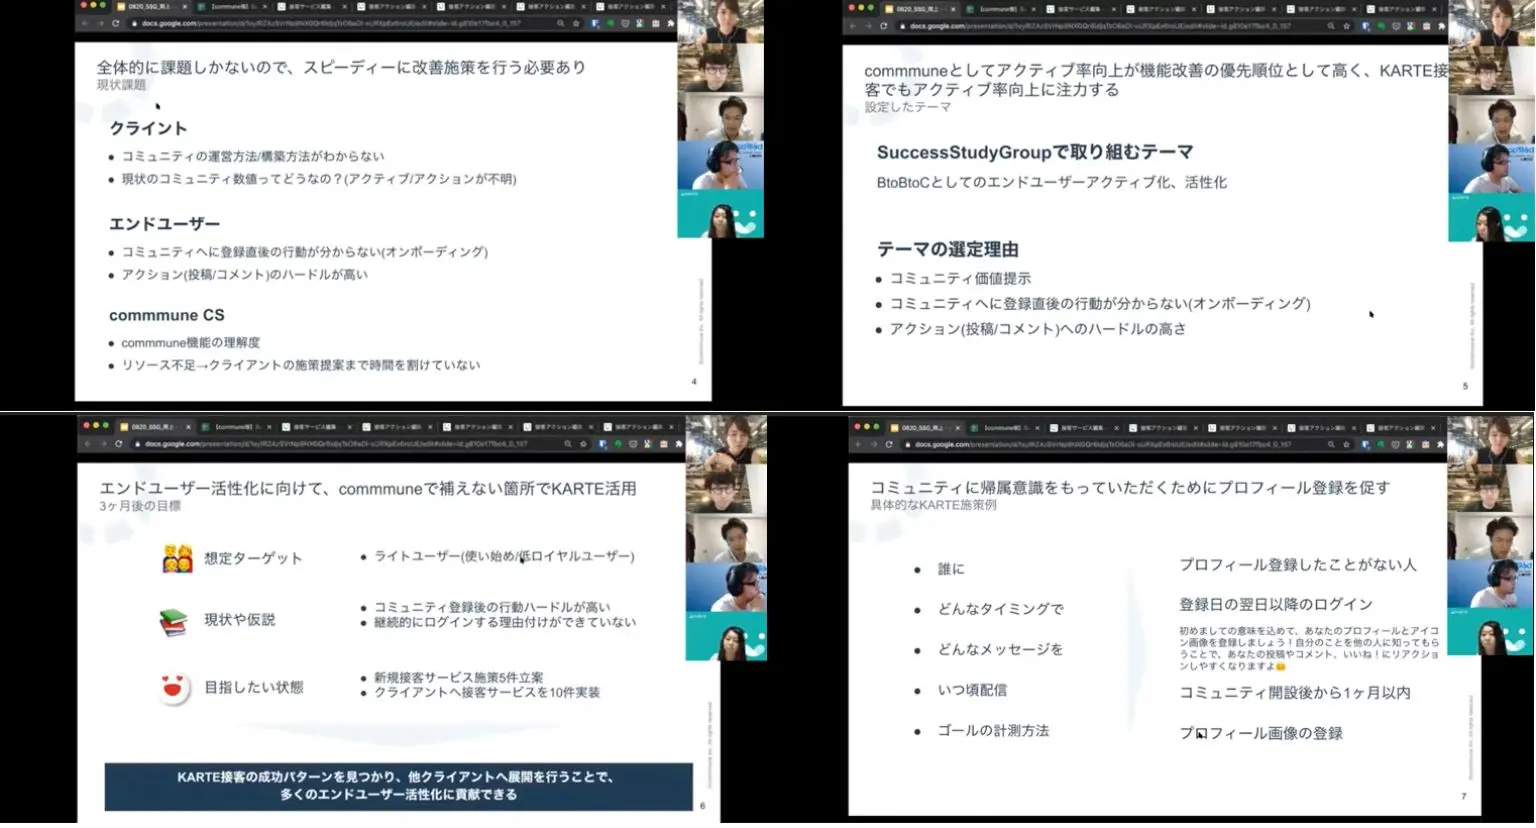Reload the page in the slide 5 browser
Image resolution: width=1536 pixels, height=828 pixels.
[x=884, y=26]
